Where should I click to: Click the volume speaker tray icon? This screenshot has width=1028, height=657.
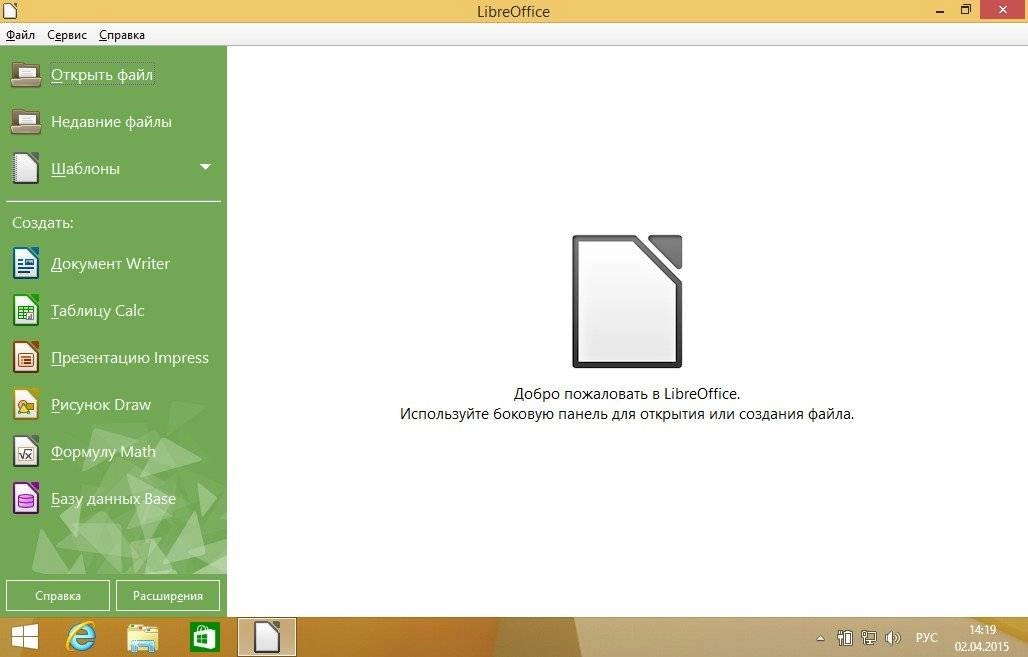(892, 638)
